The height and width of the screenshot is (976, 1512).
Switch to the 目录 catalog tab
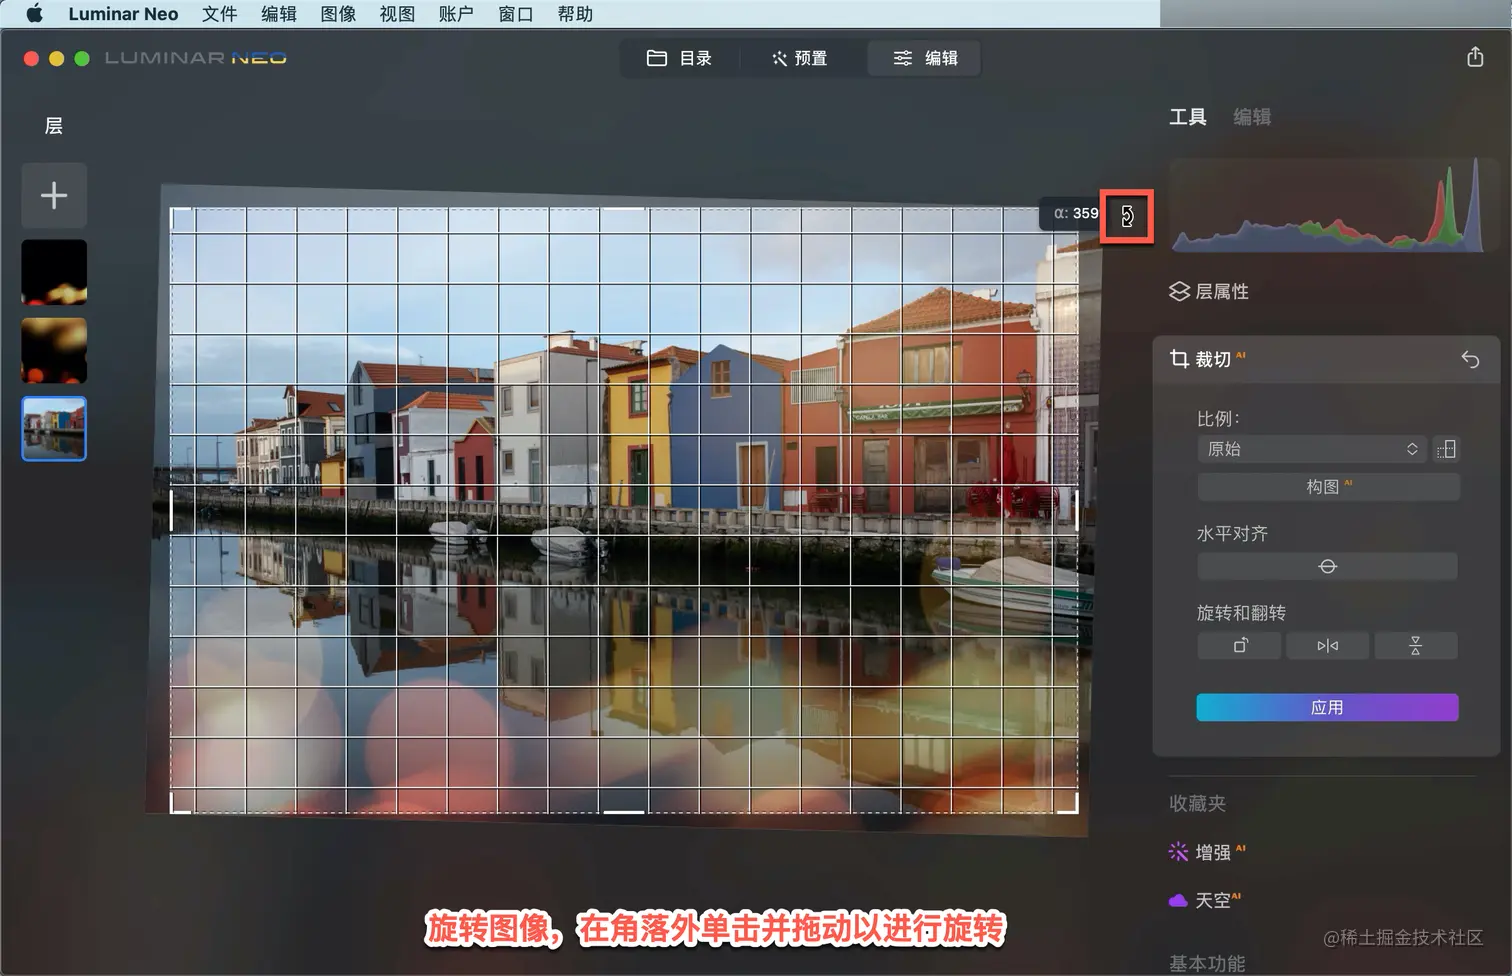pyautogui.click(x=679, y=58)
